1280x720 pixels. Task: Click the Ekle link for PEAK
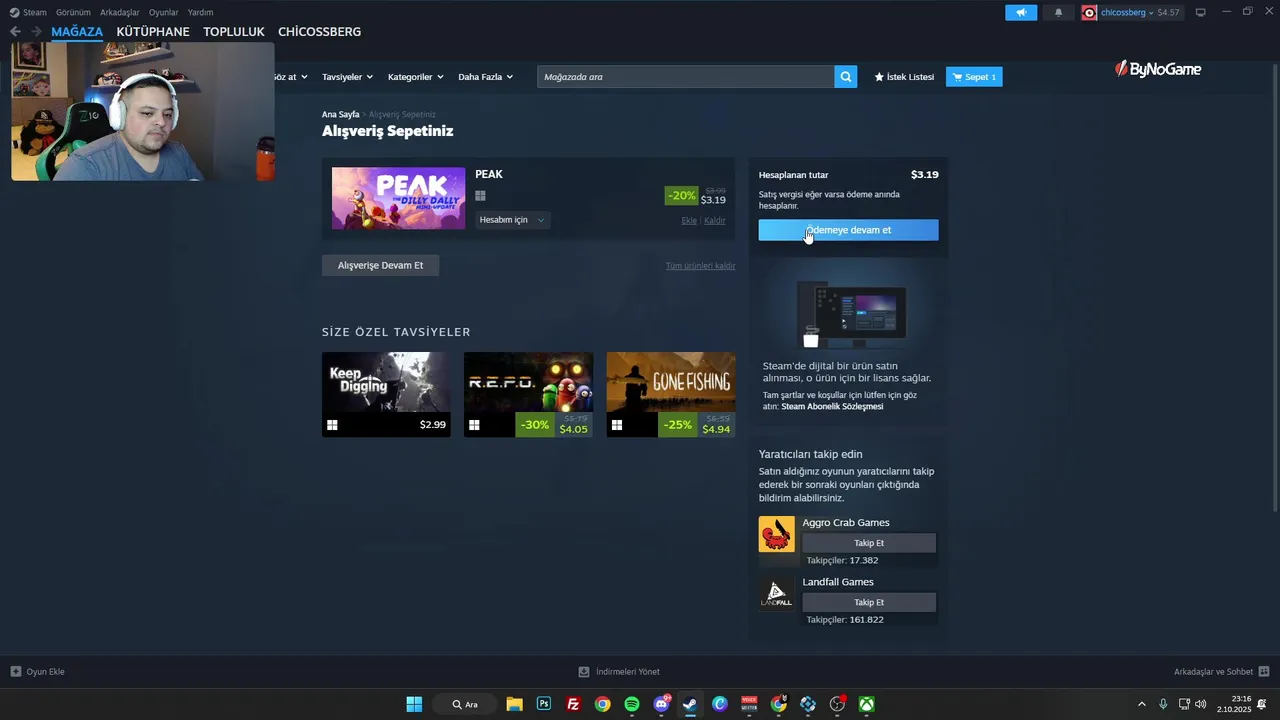689,220
